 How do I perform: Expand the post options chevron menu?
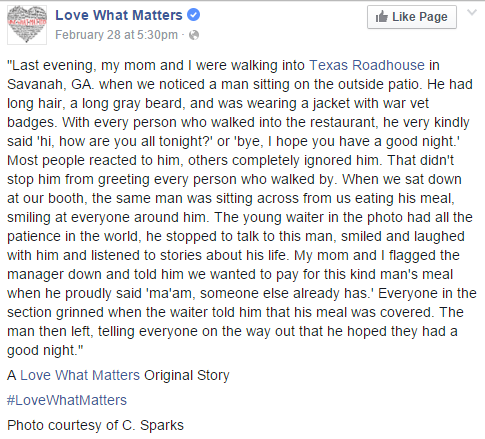click(x=472, y=13)
